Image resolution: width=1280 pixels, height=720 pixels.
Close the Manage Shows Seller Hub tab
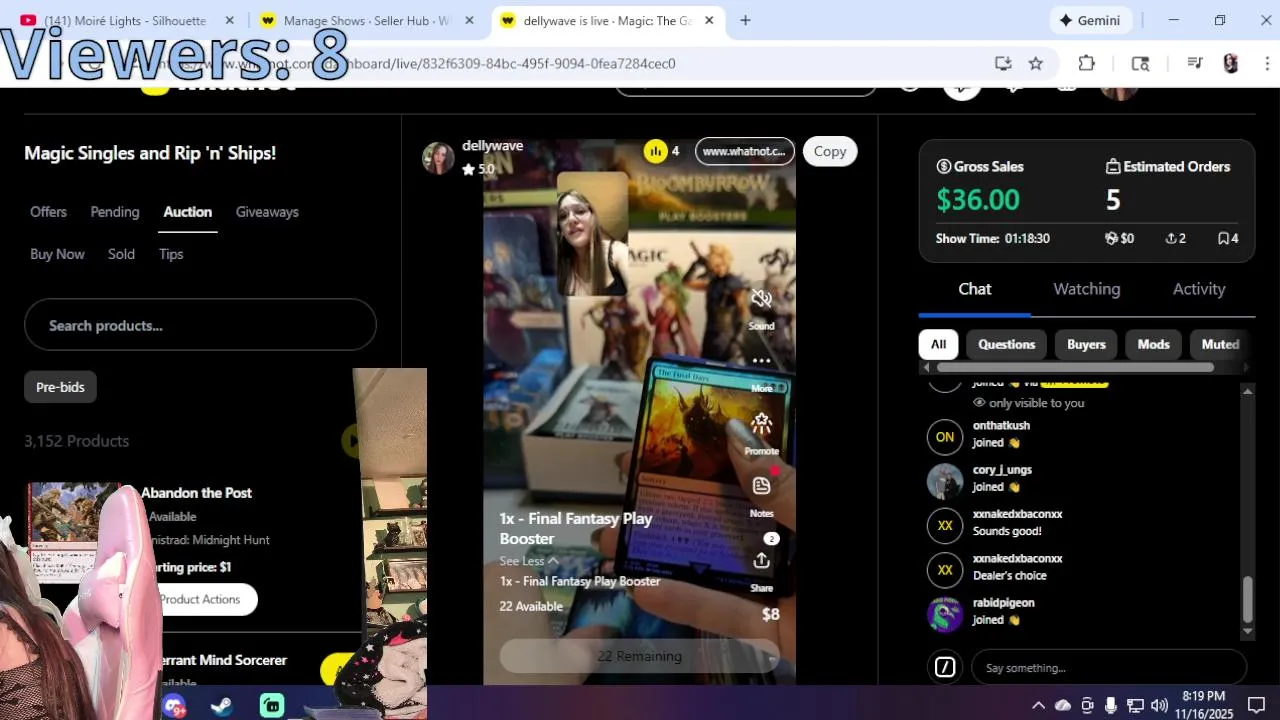[x=469, y=20]
